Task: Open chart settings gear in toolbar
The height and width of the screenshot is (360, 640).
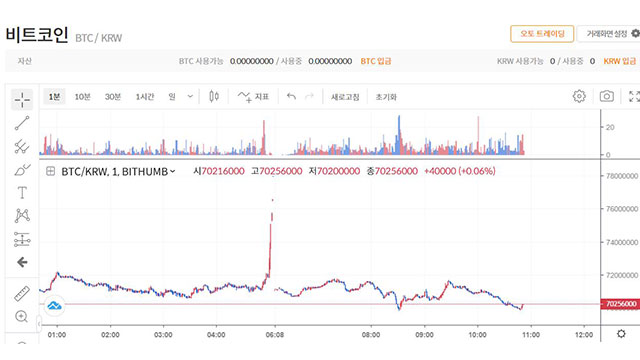Action: [x=579, y=96]
